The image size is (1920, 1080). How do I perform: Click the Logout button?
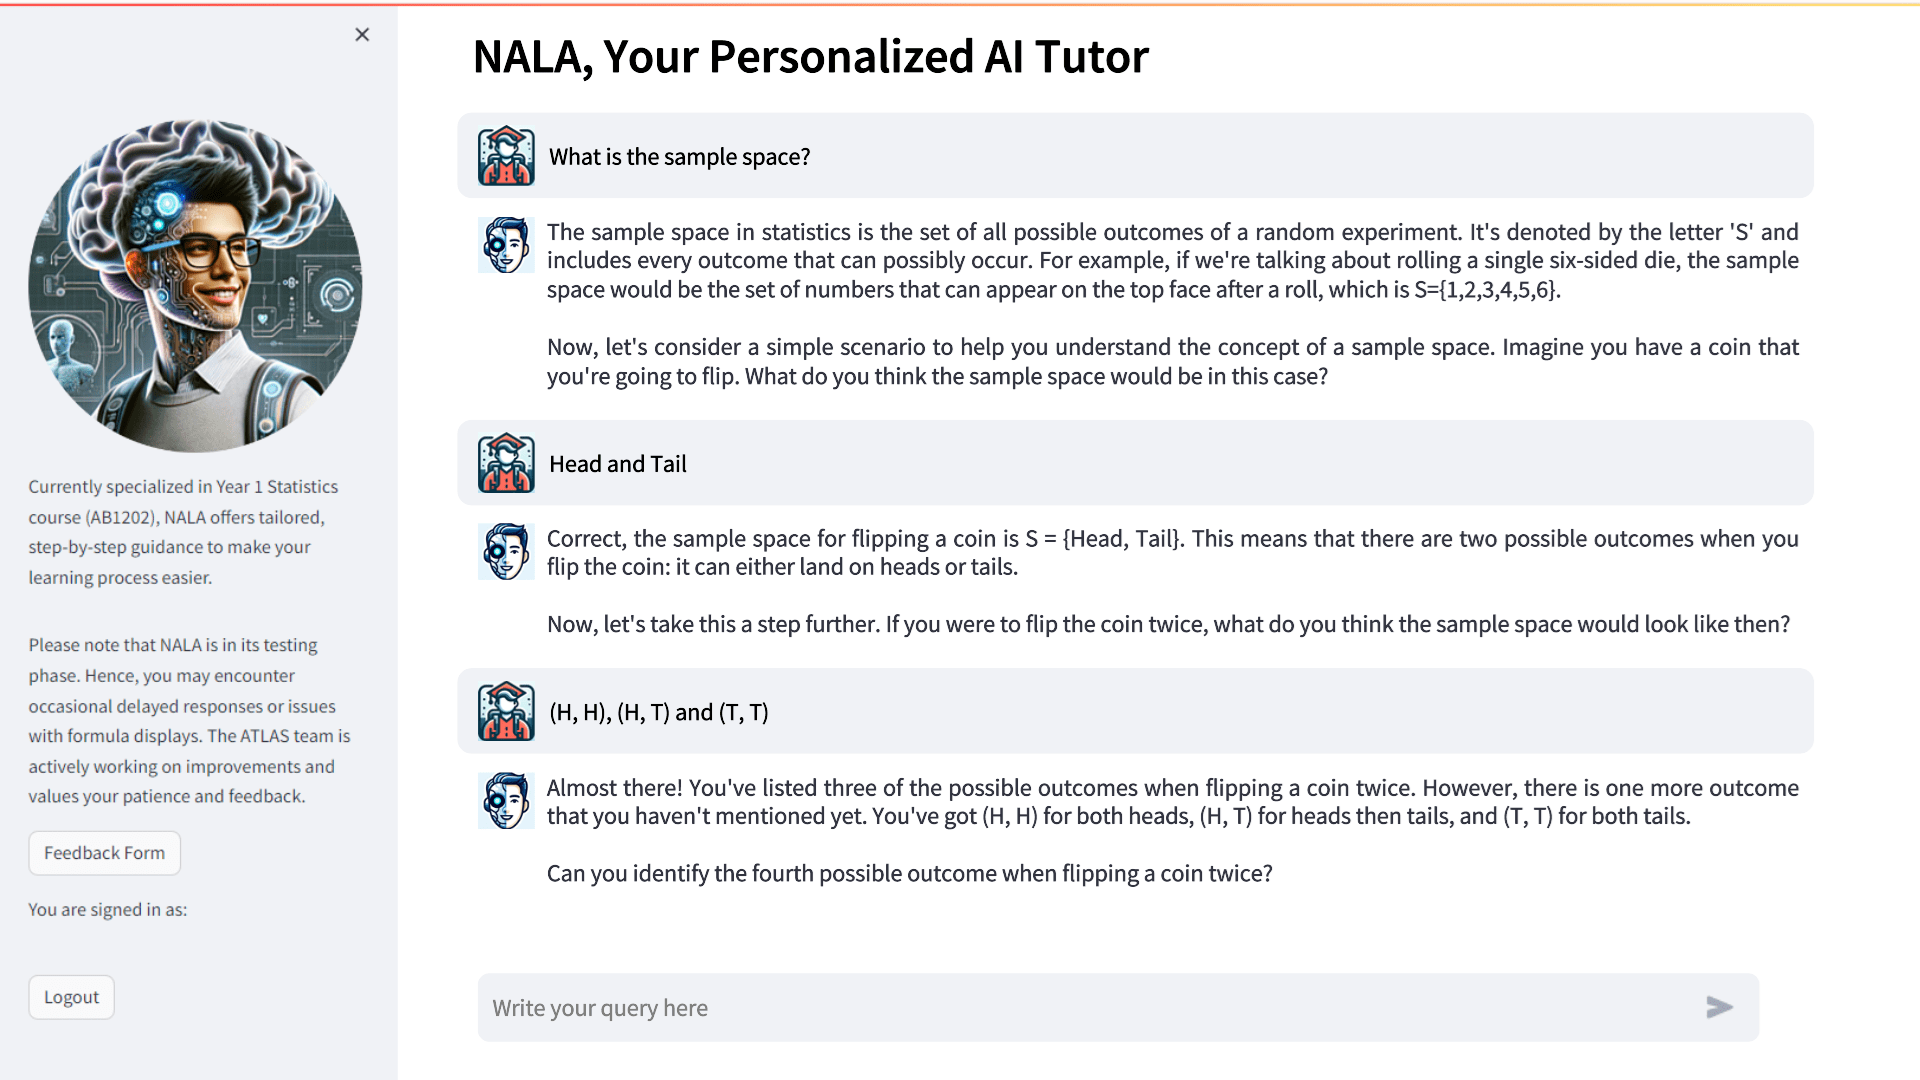[71, 996]
